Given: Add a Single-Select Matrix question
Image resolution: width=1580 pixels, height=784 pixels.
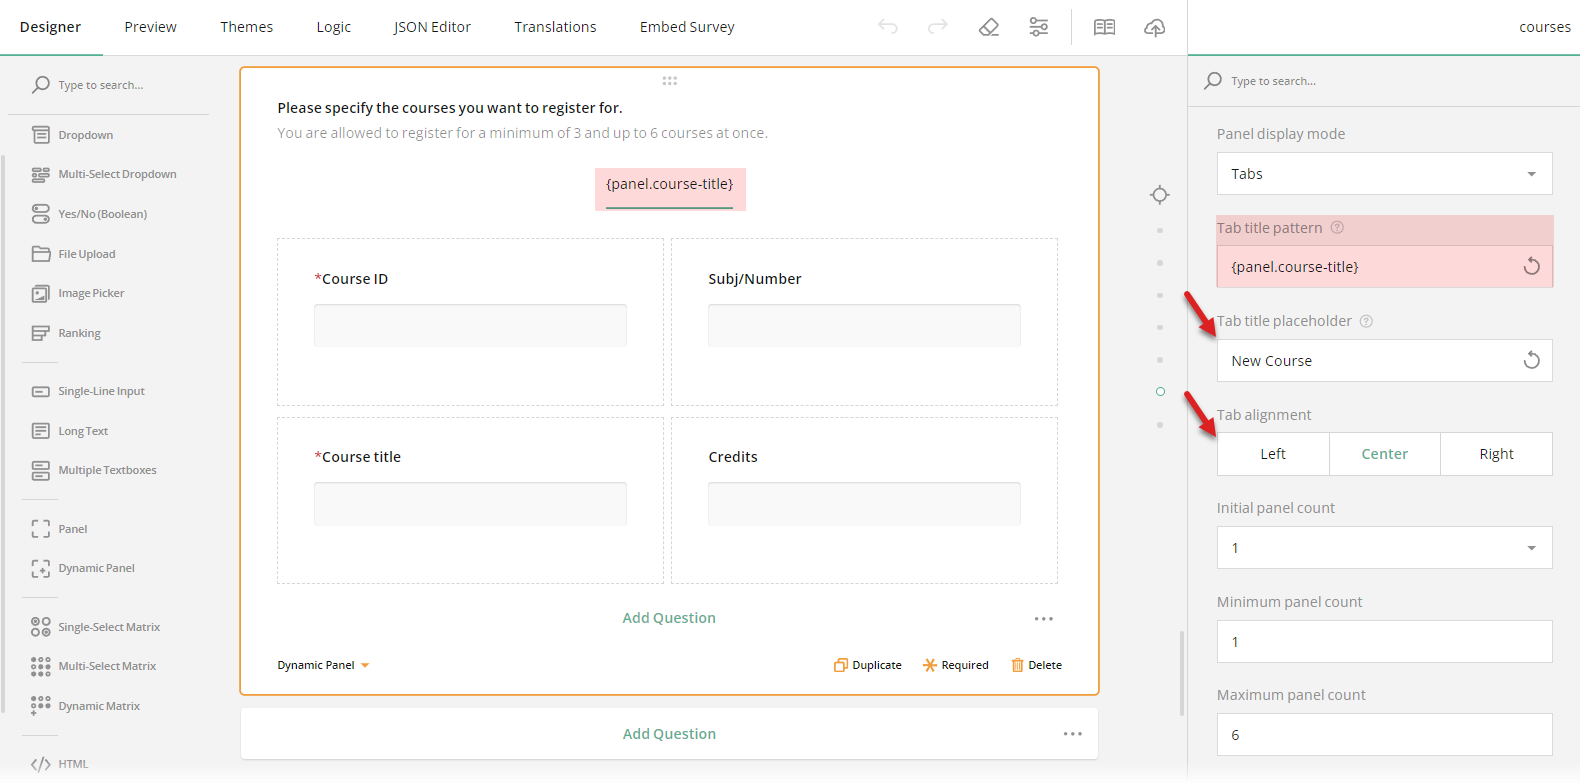Looking at the screenshot, I should point(96,627).
